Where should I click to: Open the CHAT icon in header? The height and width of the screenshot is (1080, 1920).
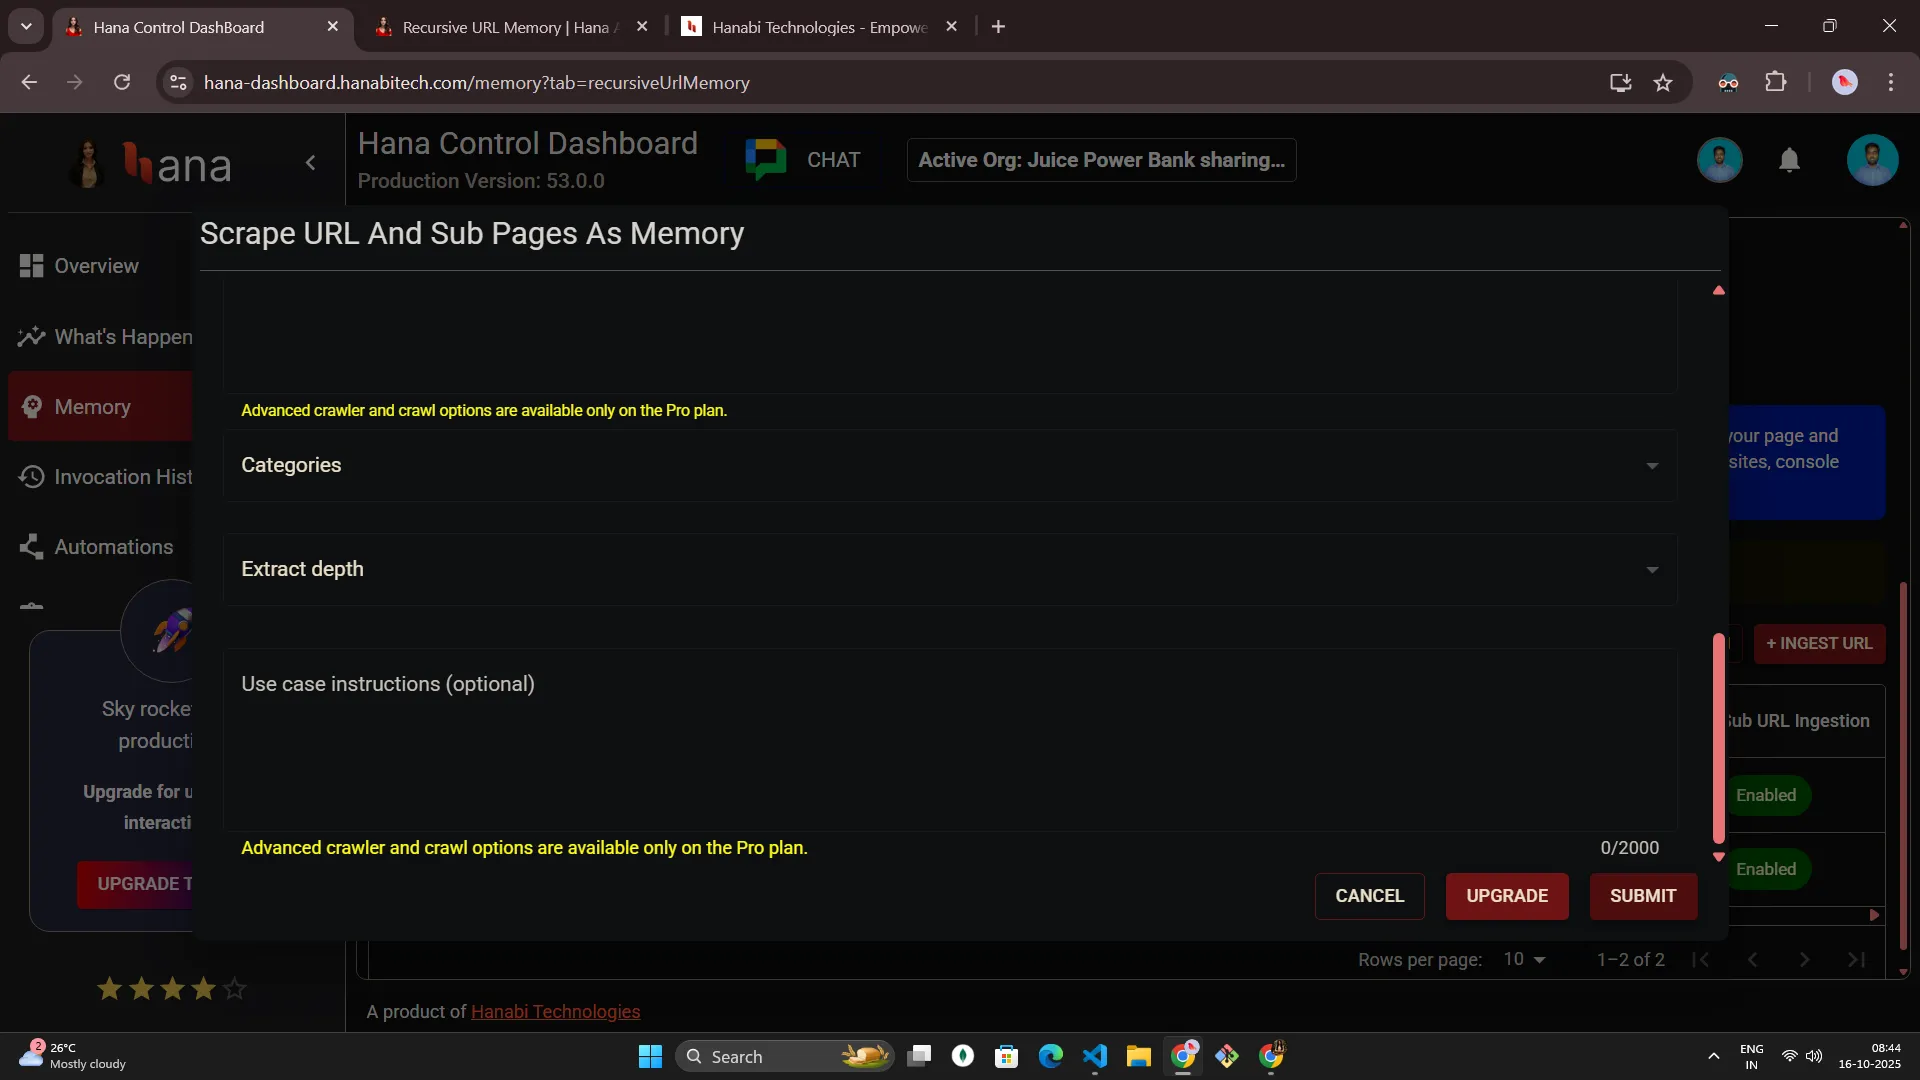(766, 160)
